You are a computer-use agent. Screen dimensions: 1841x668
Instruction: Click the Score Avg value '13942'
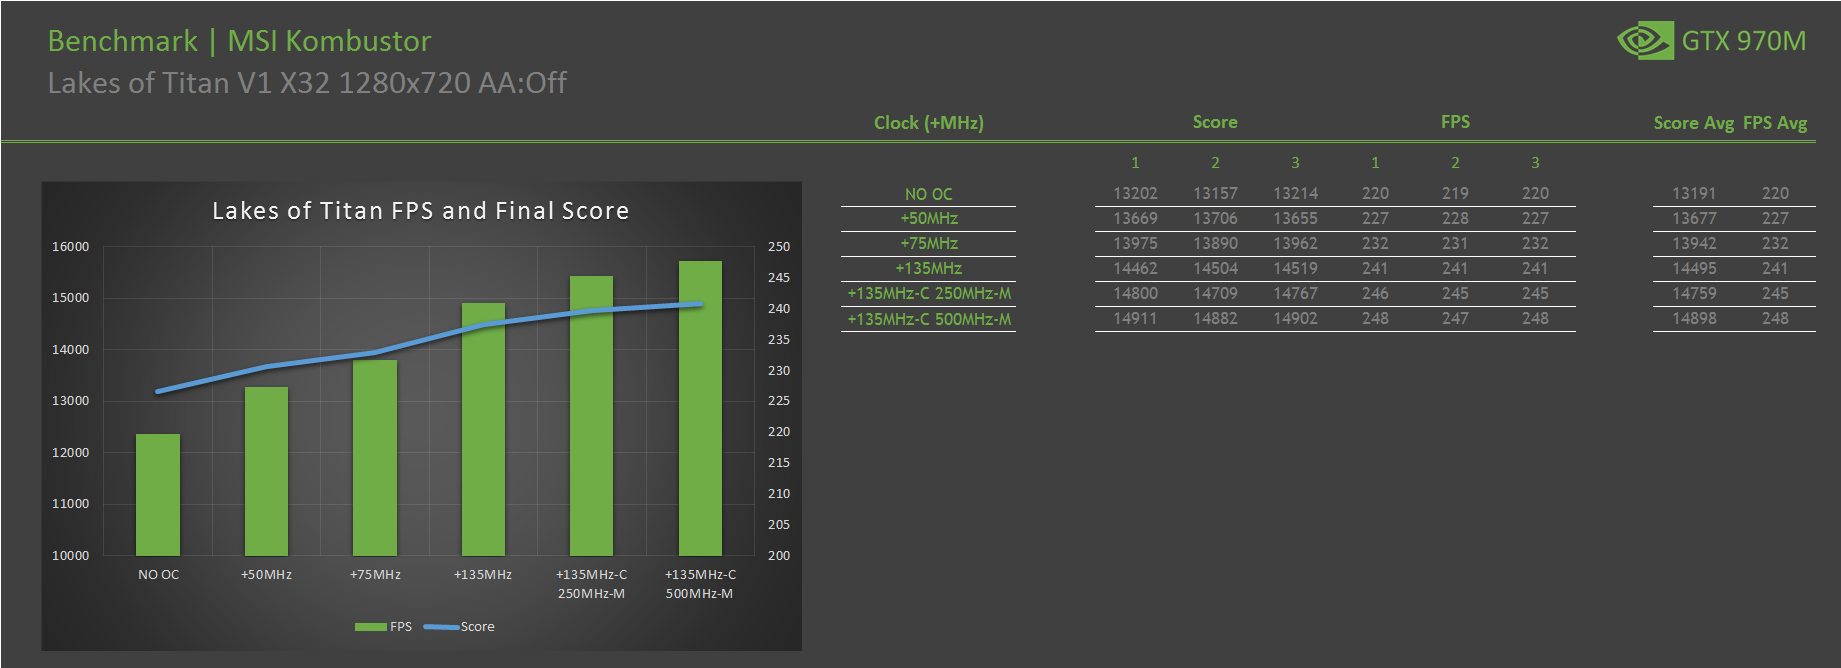(x=1694, y=244)
